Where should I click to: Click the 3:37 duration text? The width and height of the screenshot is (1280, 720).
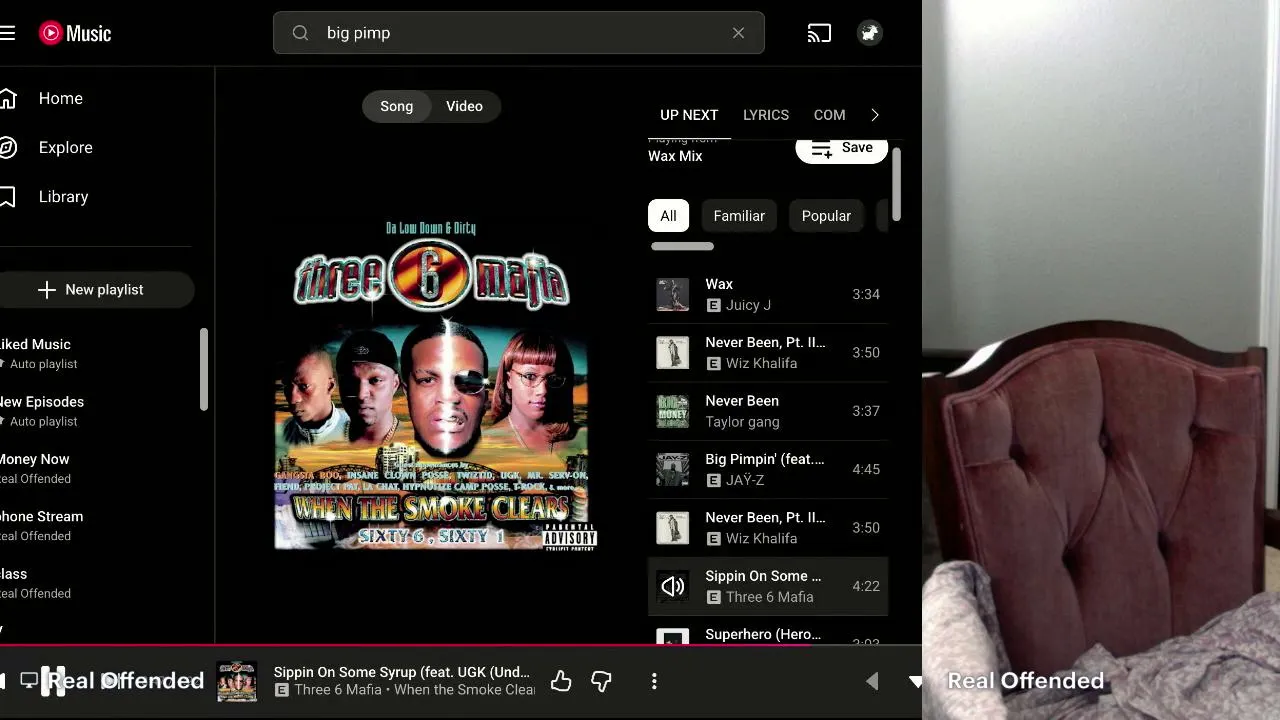[x=866, y=411]
